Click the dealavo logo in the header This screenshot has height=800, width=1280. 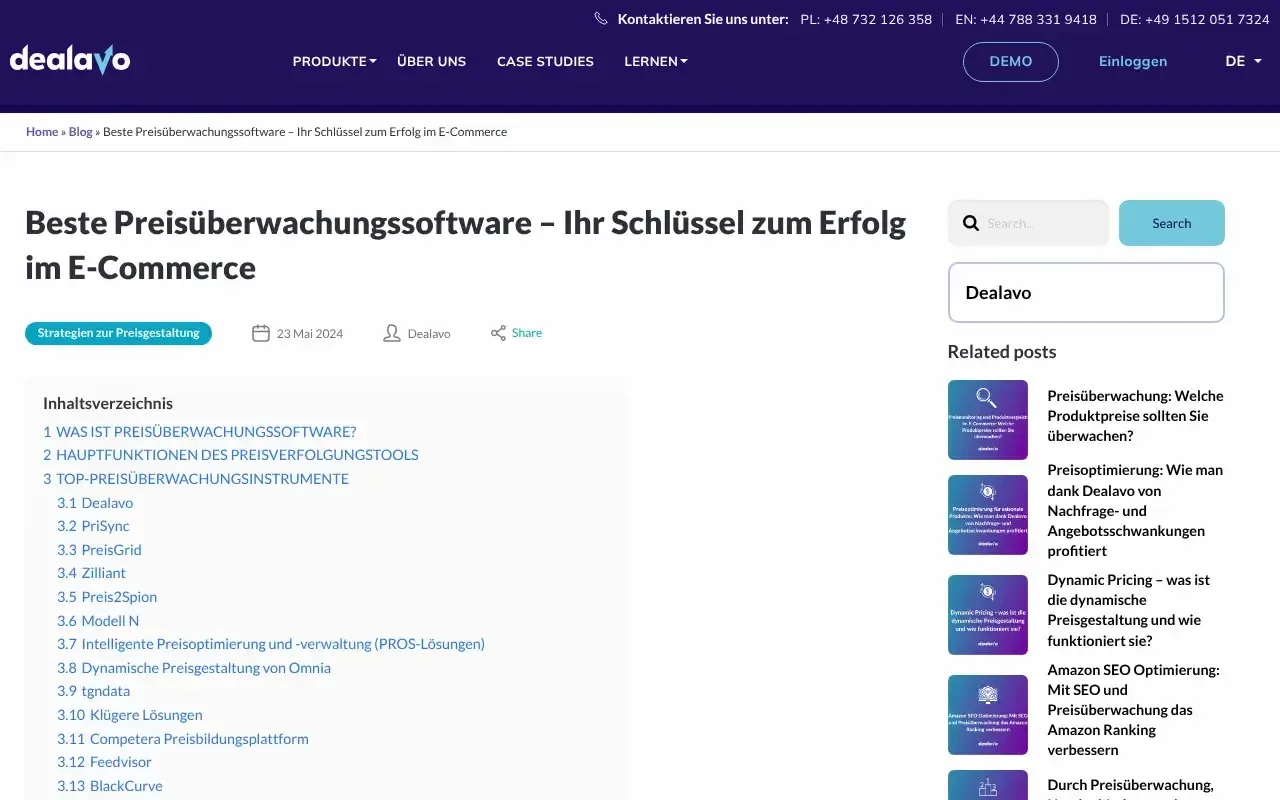[x=69, y=59]
